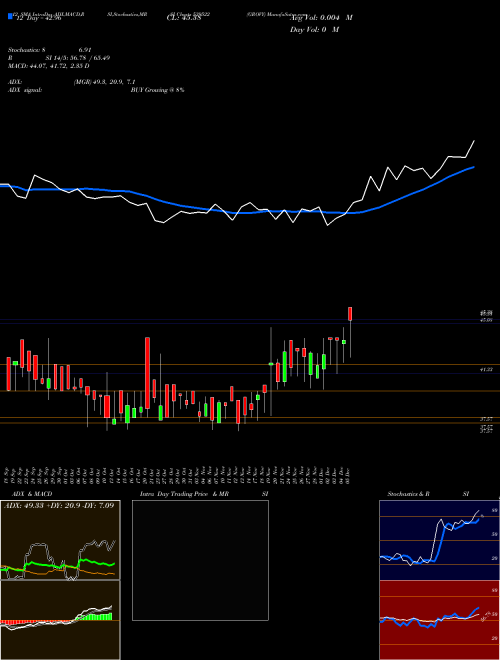Click the 'Avg Vol: 0.004 M' label
This screenshot has width=500, height=660.
tap(321, 18)
